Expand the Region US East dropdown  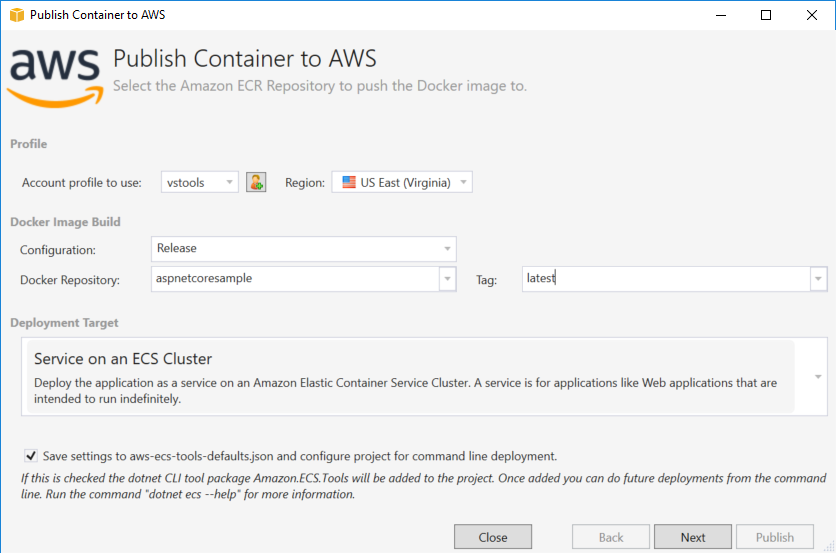click(x=462, y=182)
